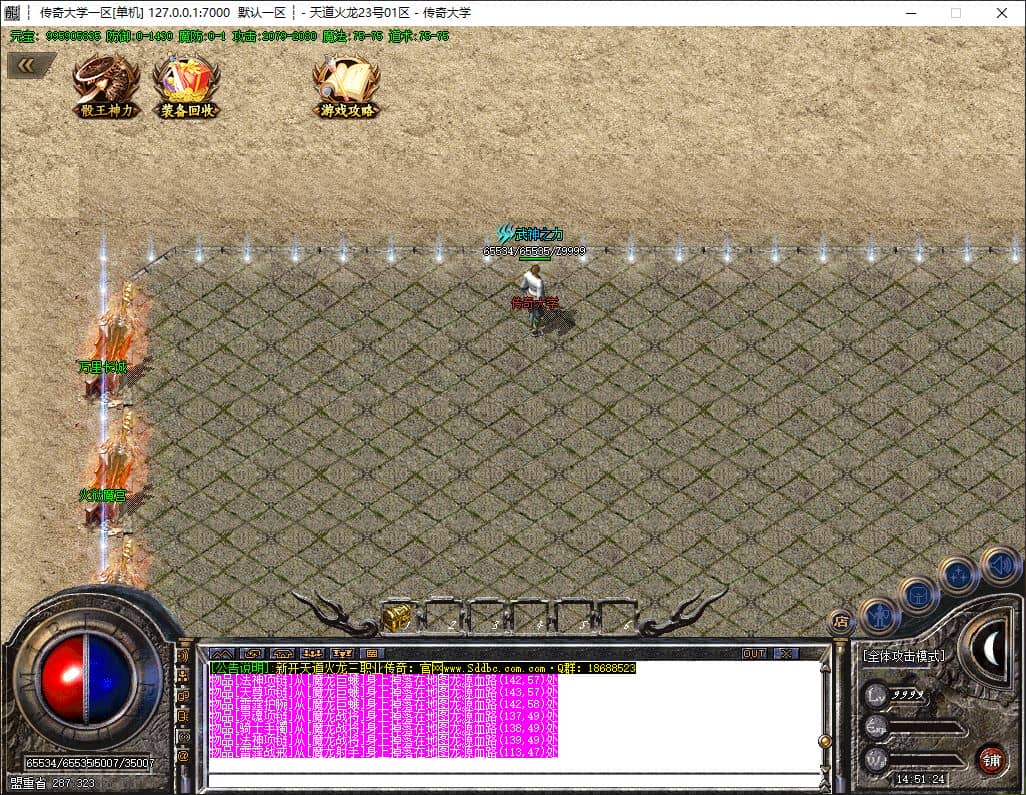
Task: Open the 游戏攻略 game guide book icon
Action: (347, 87)
